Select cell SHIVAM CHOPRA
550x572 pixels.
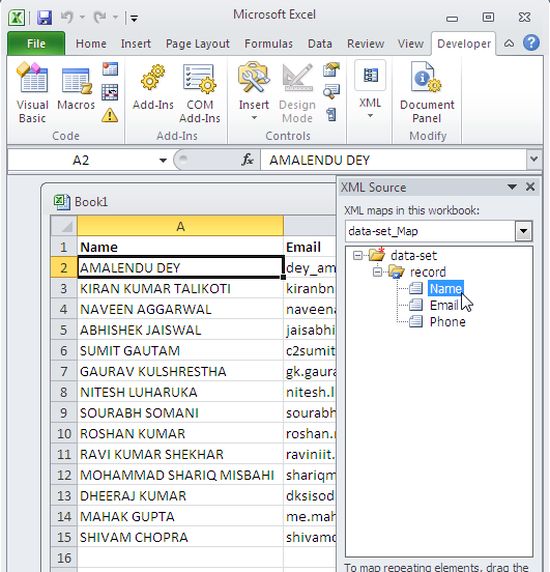(x=180, y=537)
